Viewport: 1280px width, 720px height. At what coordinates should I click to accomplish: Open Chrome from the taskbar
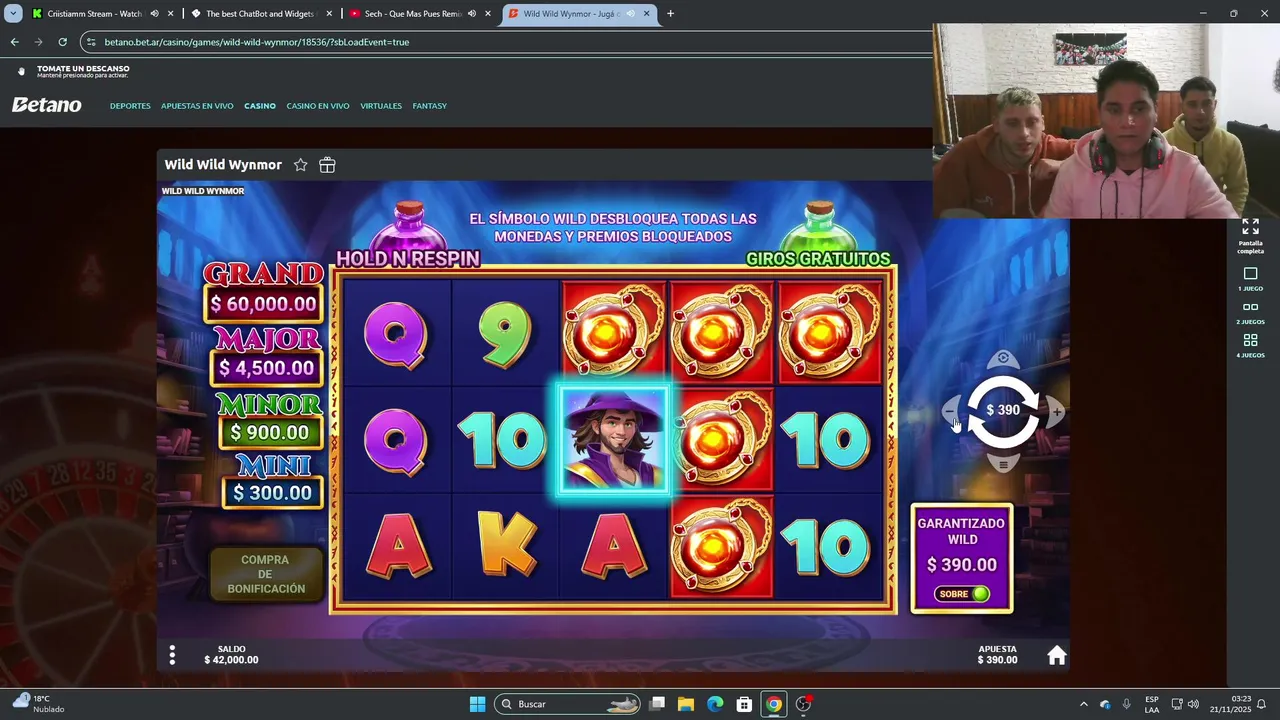tap(773, 704)
